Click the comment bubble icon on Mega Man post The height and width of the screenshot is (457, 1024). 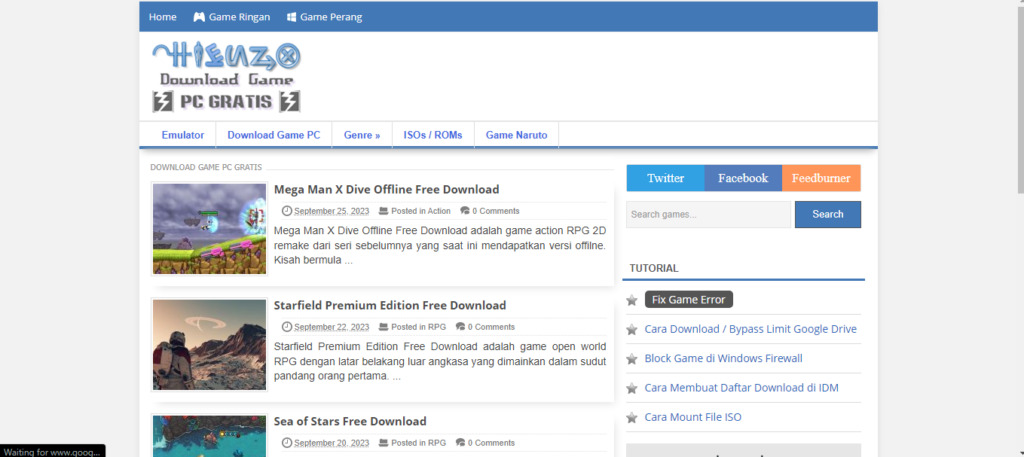click(x=465, y=211)
